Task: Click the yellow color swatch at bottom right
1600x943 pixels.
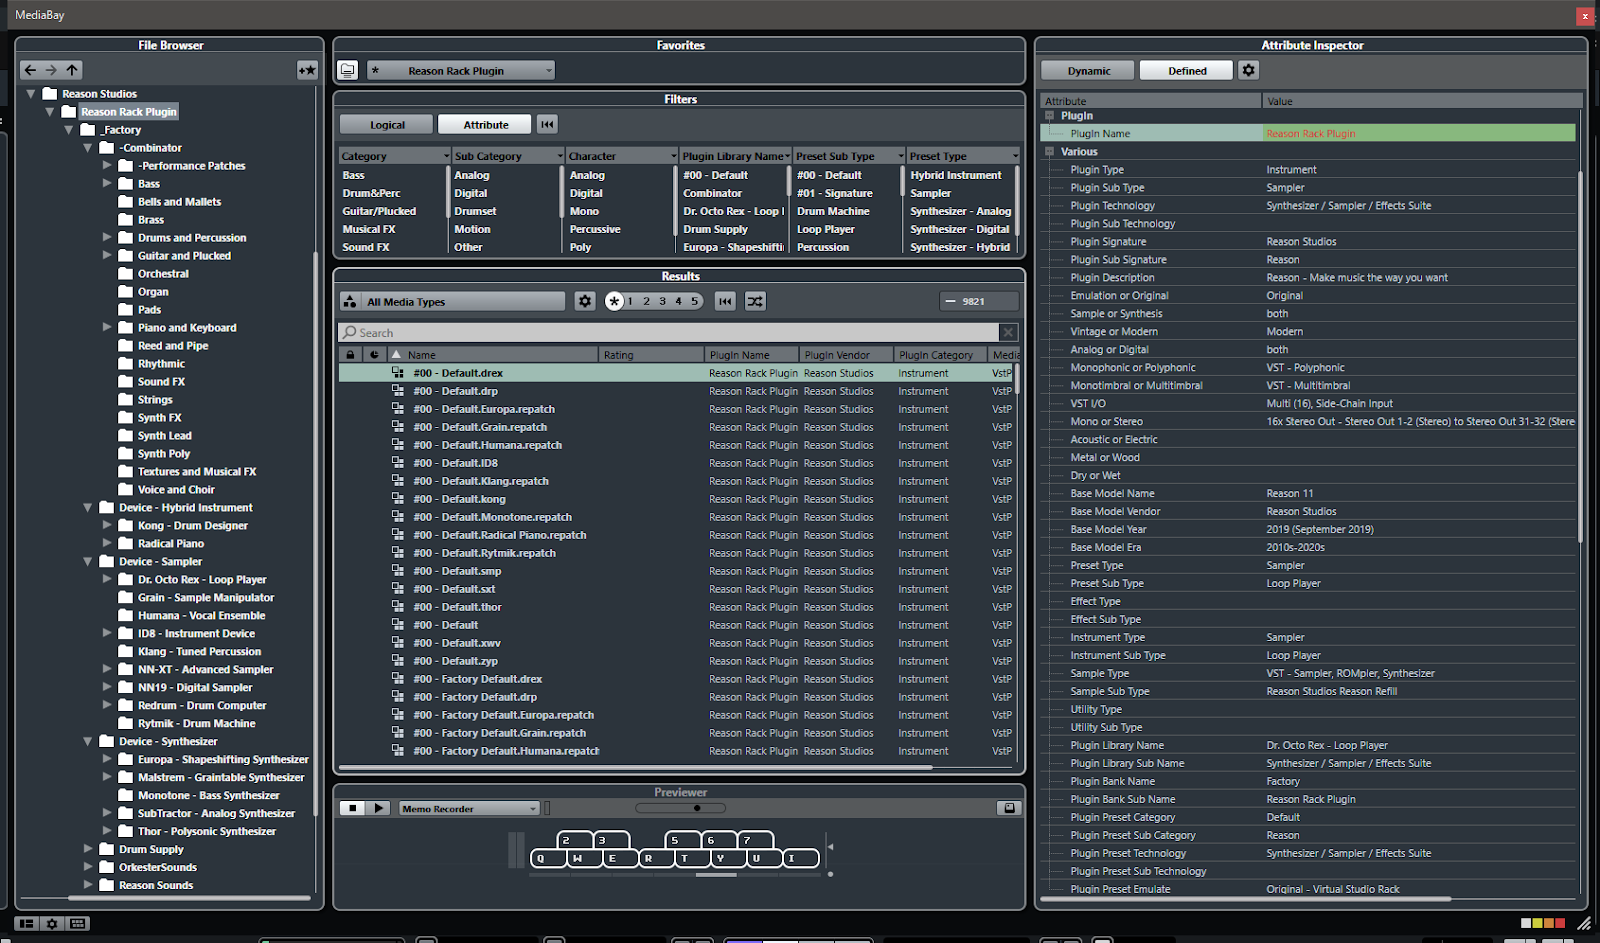Action: point(1538,923)
